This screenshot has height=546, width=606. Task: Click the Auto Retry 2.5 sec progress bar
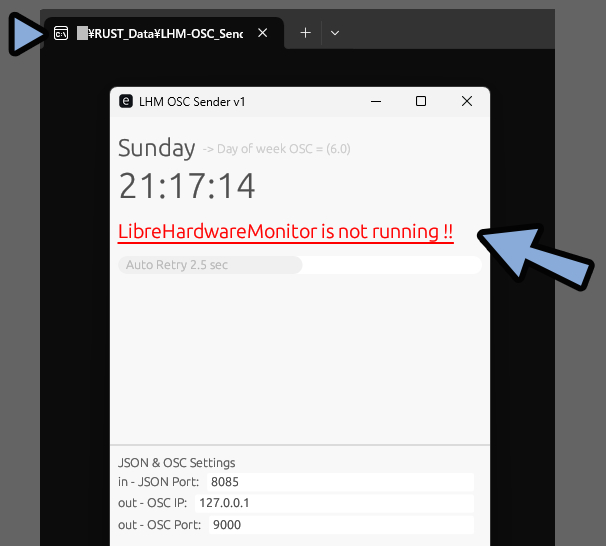coord(300,265)
